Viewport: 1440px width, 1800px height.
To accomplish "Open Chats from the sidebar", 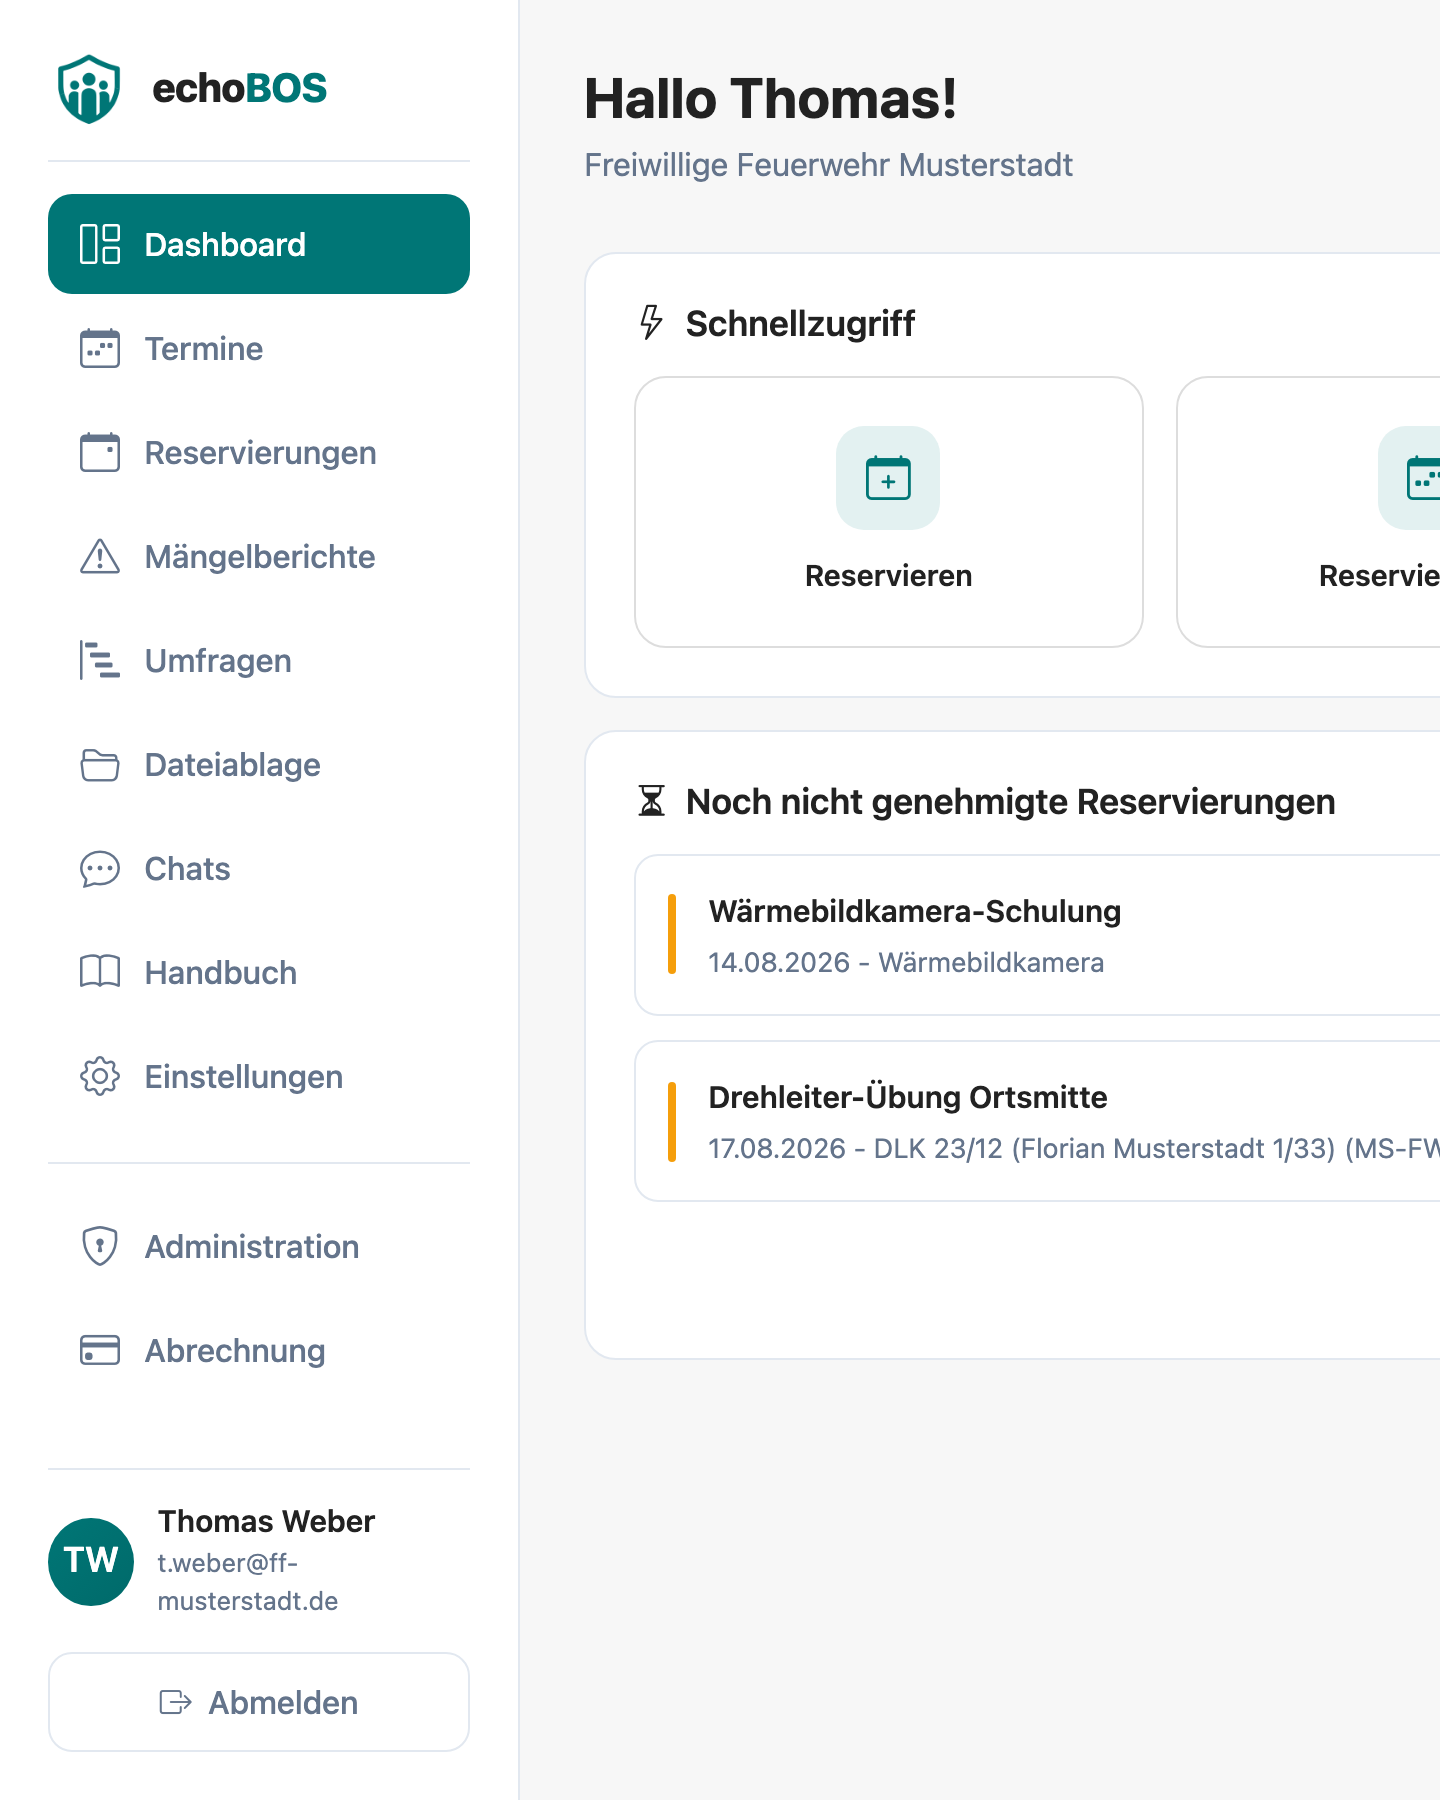I will click(x=259, y=868).
